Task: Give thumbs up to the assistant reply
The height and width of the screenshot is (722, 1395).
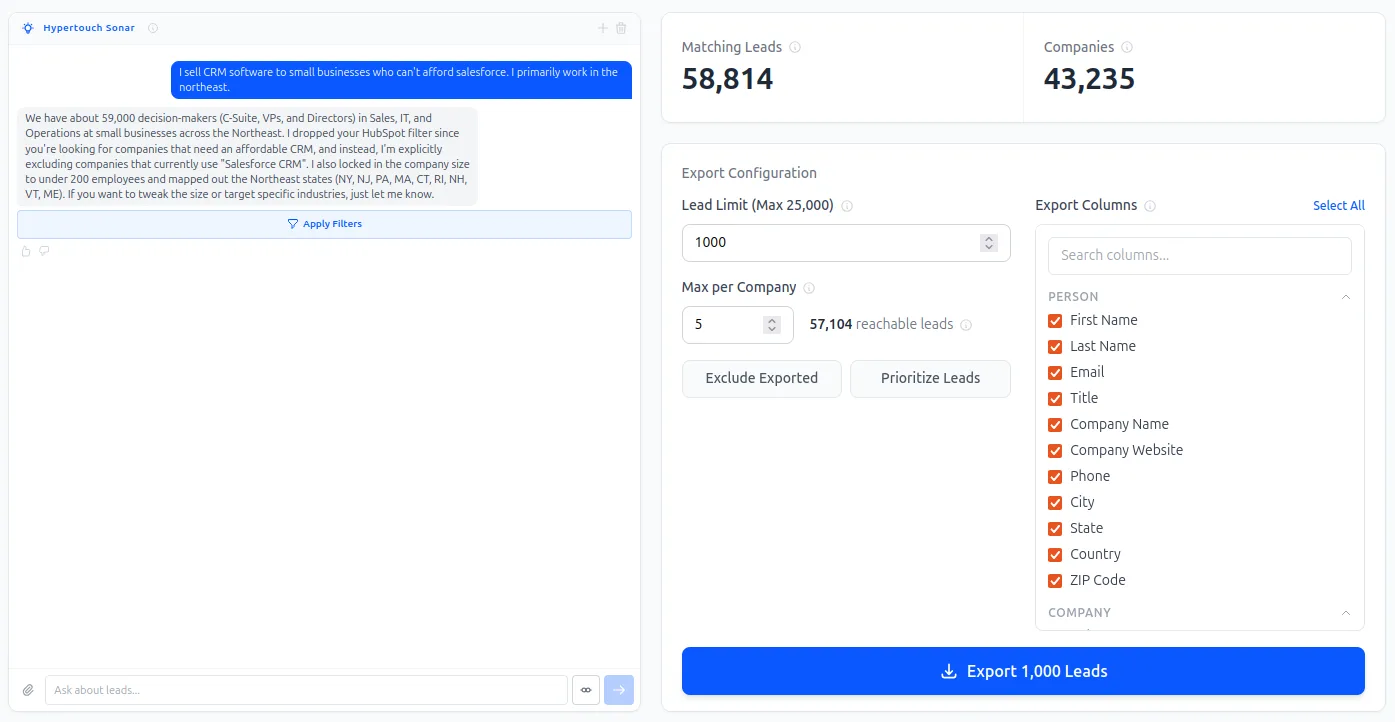Action: [26, 251]
